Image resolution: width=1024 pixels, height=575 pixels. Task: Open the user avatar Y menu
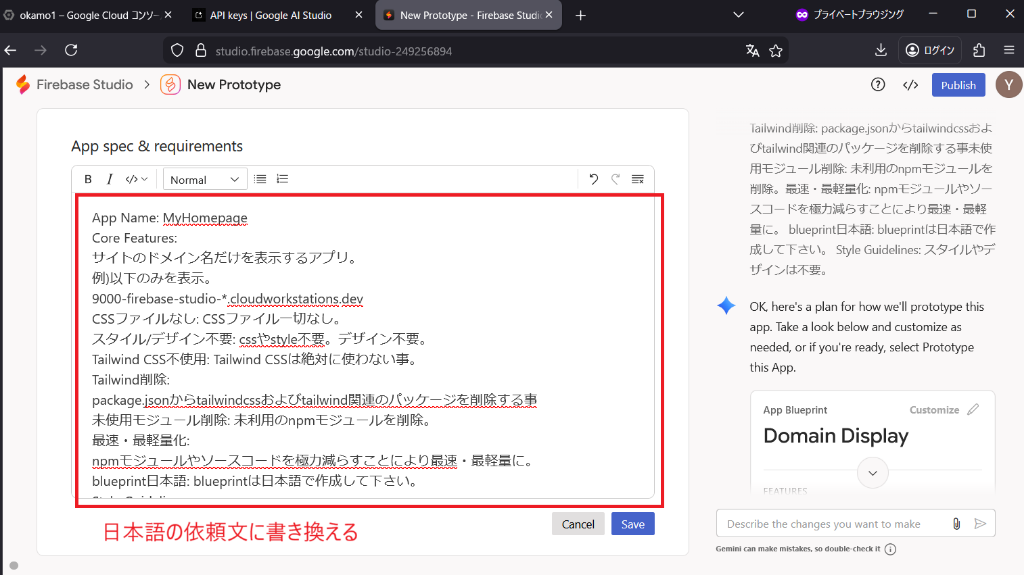point(1009,85)
